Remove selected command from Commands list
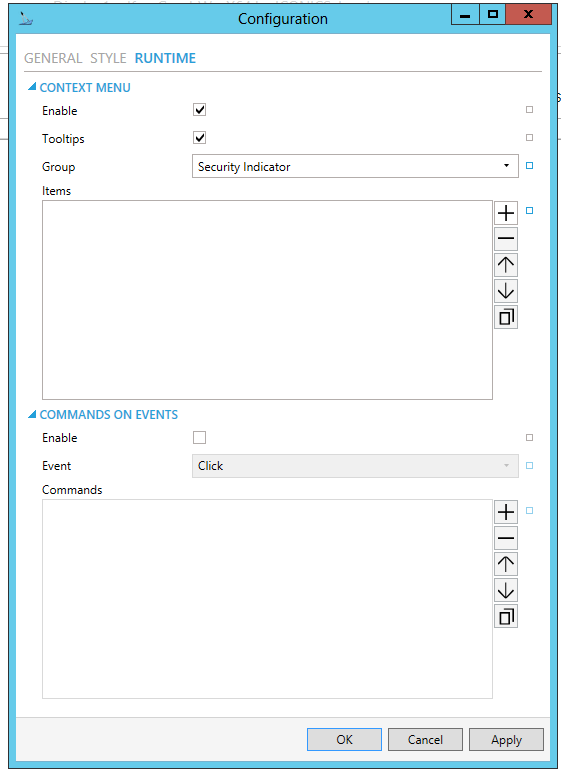Viewport: 561px width, 771px height. tap(505, 538)
